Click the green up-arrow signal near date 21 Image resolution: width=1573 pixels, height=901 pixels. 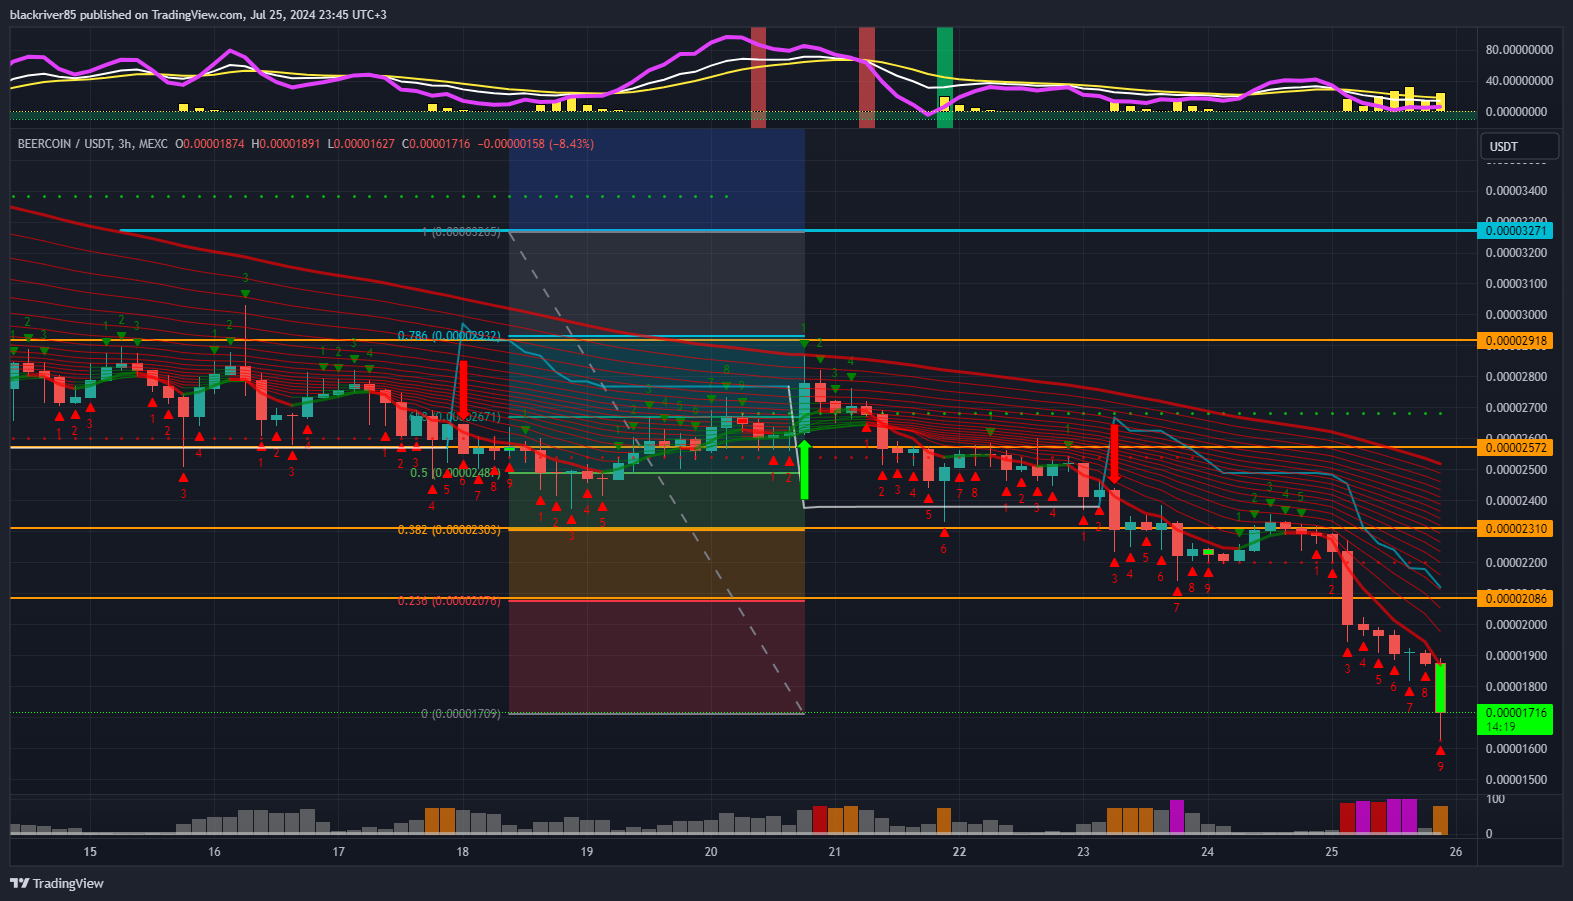pos(804,469)
